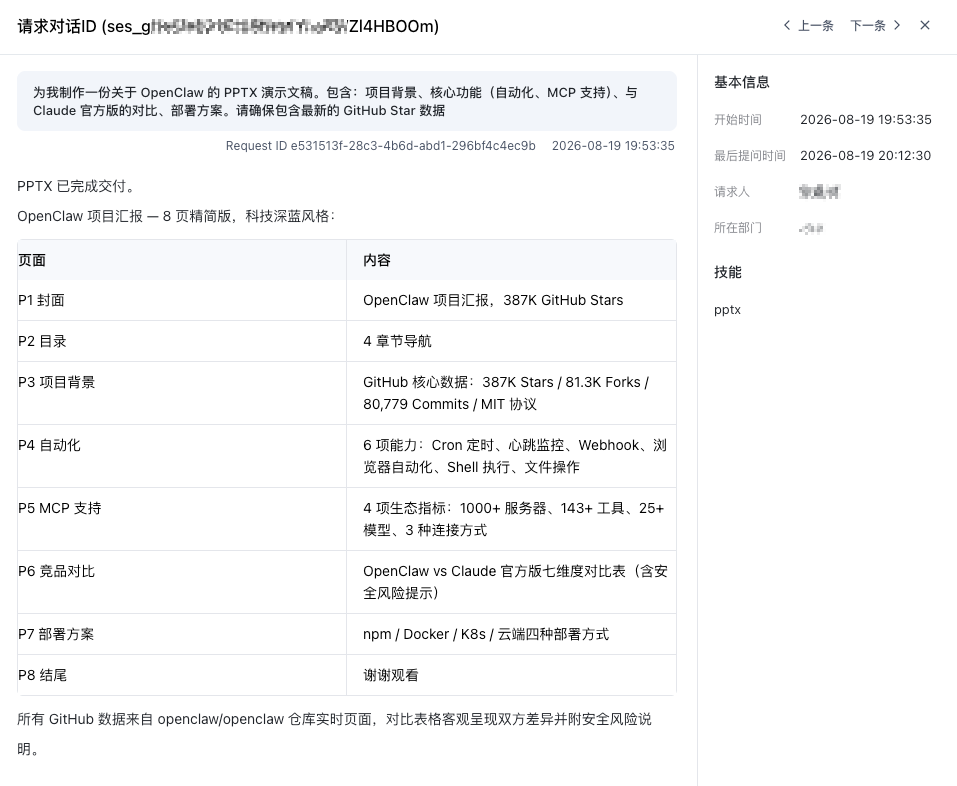This screenshot has height=786, width=957.
Task: Click start time value 19:53:35 in sidebar
Action: click(865, 120)
